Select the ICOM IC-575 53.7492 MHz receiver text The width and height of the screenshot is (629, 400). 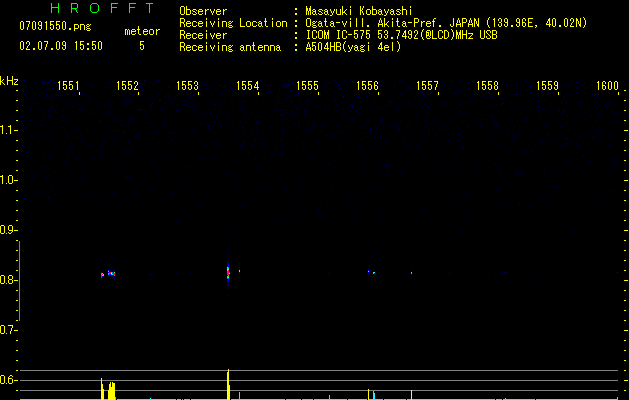pyautogui.click(x=402, y=35)
